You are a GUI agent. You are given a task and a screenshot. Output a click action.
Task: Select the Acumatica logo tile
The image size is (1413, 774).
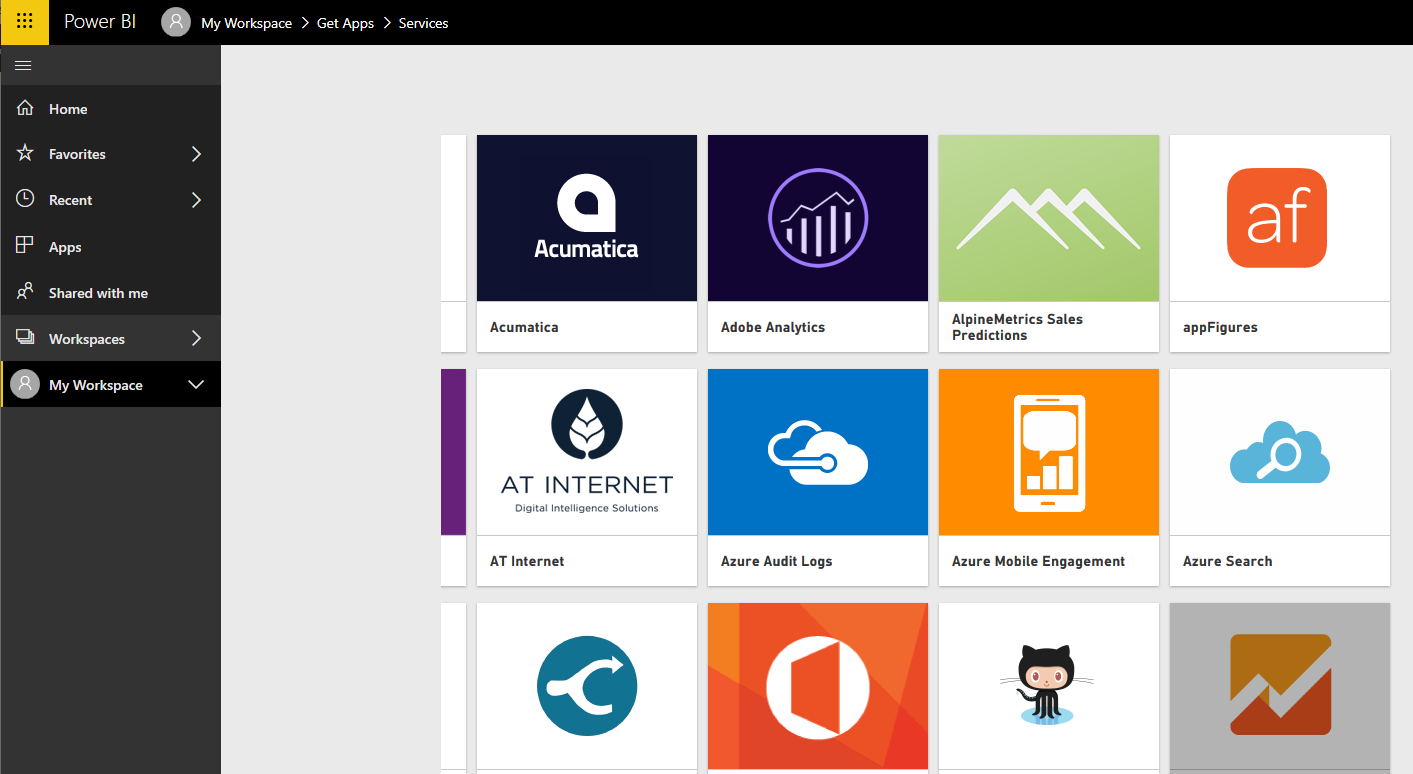587,218
